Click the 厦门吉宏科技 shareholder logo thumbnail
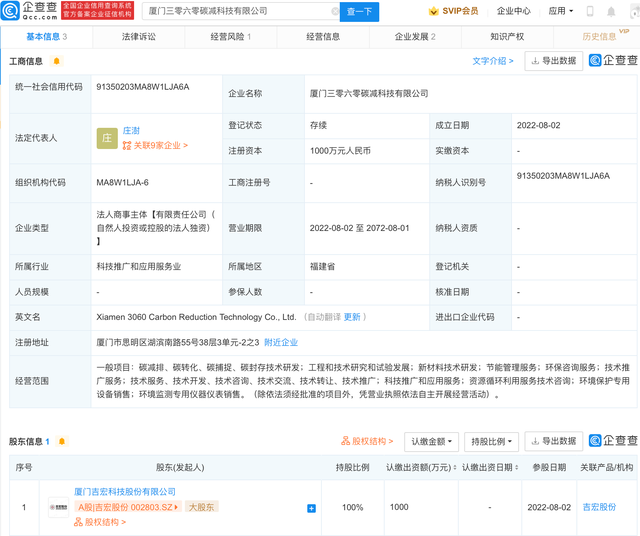 (x=58, y=507)
